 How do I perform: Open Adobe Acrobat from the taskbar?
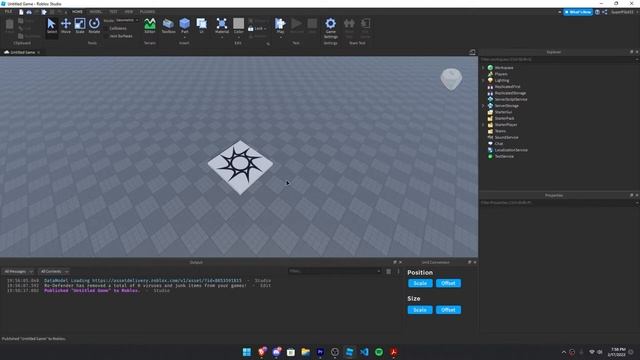pyautogui.click(x=393, y=352)
